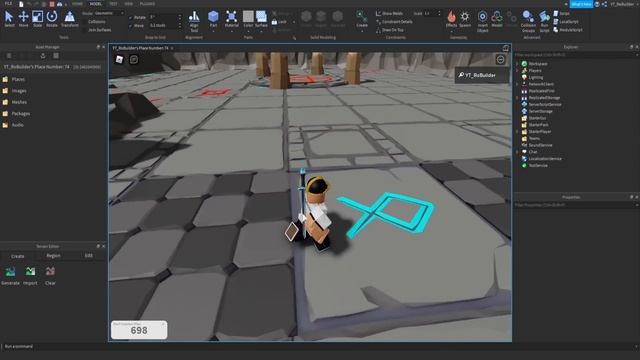Screen dimensions: 640x360
Task: Open the FILE menu
Action: tap(8, 4)
